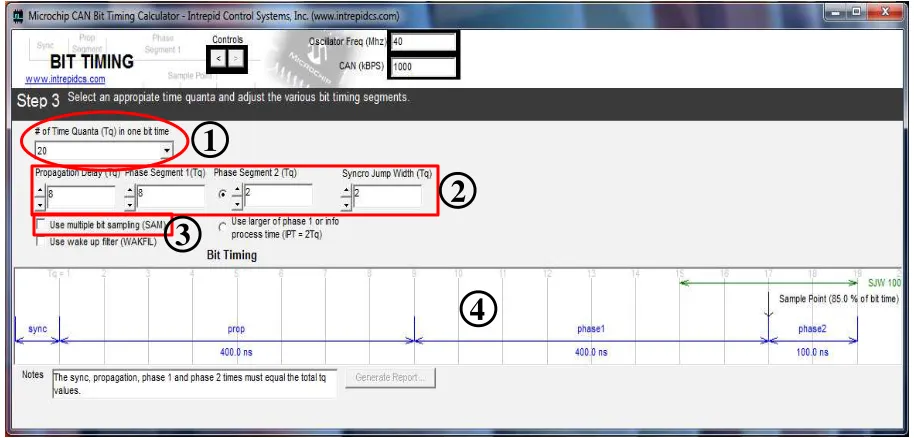
Task: Click the Syncro Jump Width value field
Action: click(x=387, y=196)
